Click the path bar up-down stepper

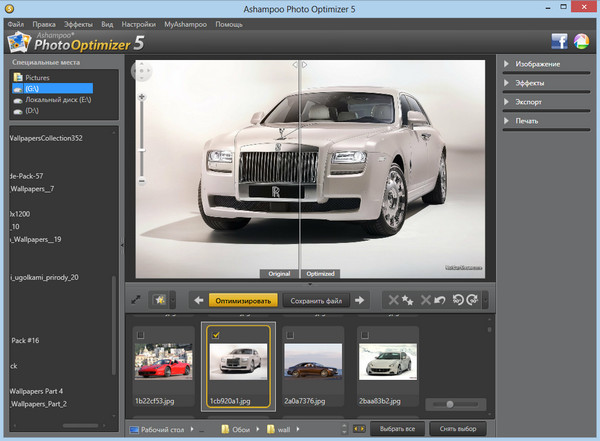(344, 429)
